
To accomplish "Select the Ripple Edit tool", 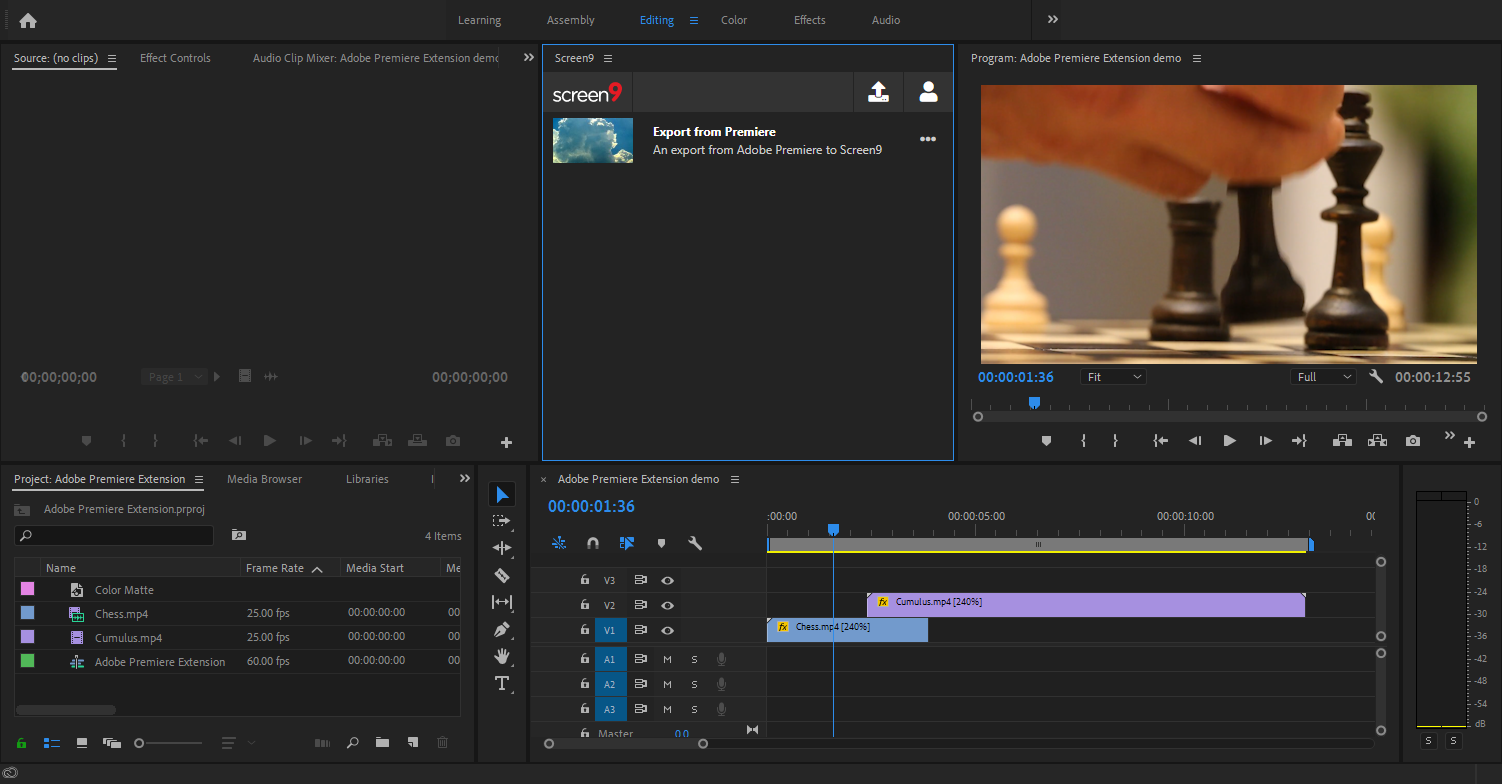I will point(502,548).
